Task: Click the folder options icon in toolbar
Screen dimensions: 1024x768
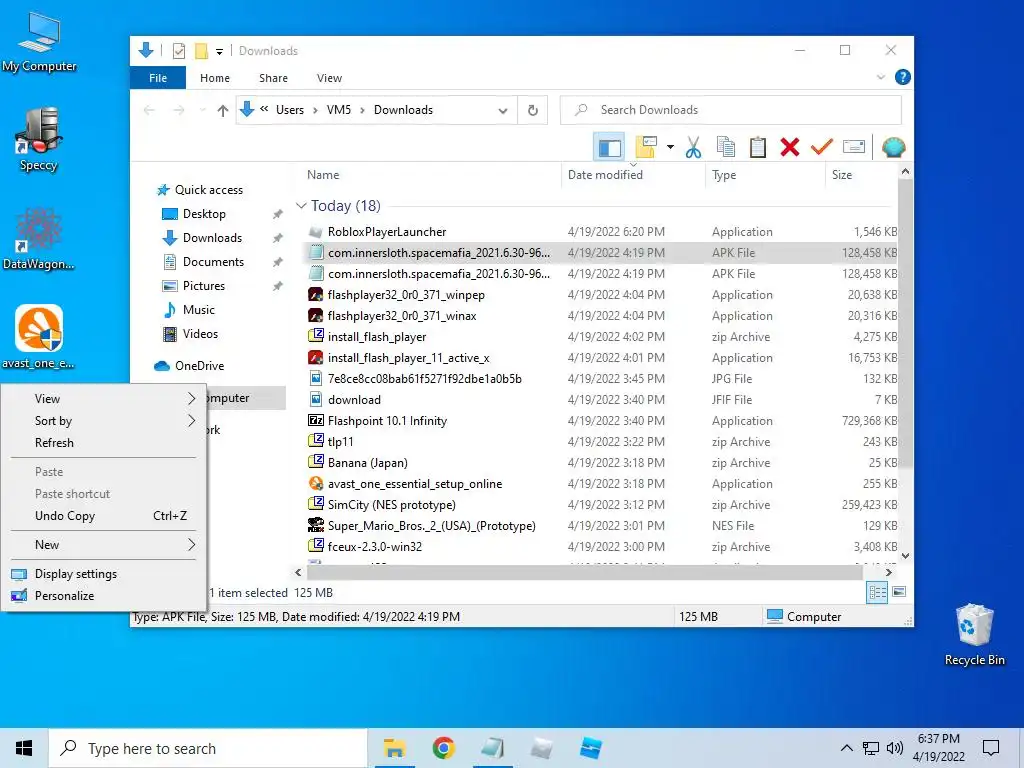Action: (646, 147)
